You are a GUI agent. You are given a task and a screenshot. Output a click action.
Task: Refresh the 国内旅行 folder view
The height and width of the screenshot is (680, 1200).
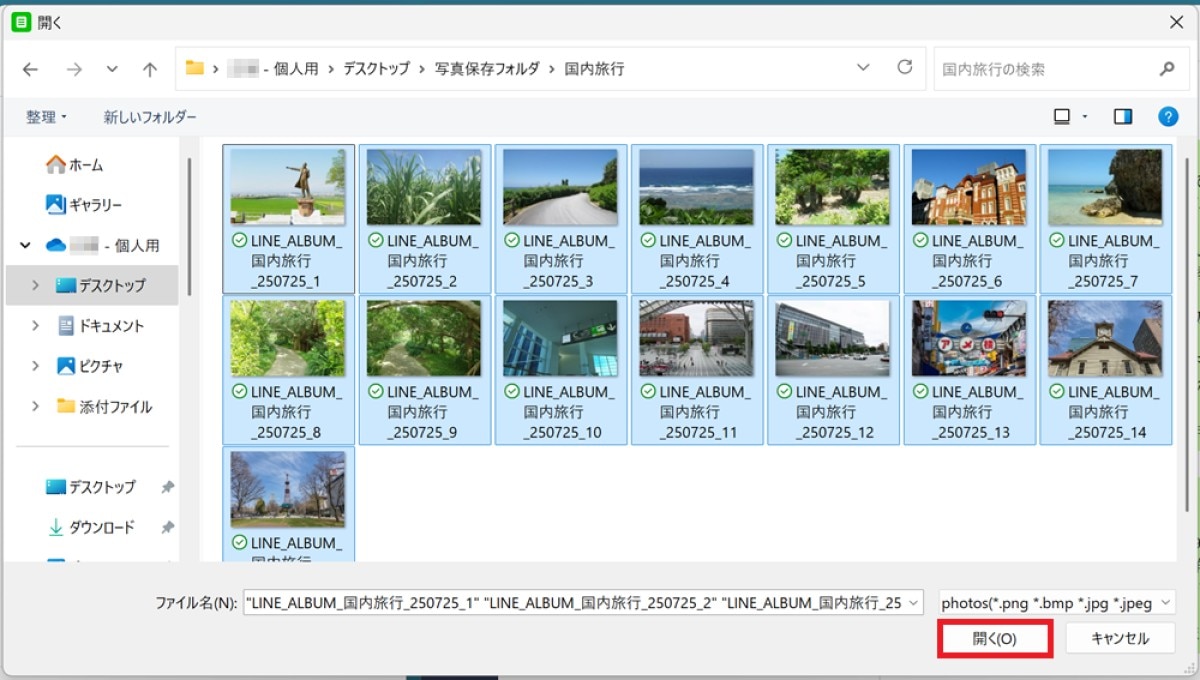pyautogui.click(x=905, y=68)
